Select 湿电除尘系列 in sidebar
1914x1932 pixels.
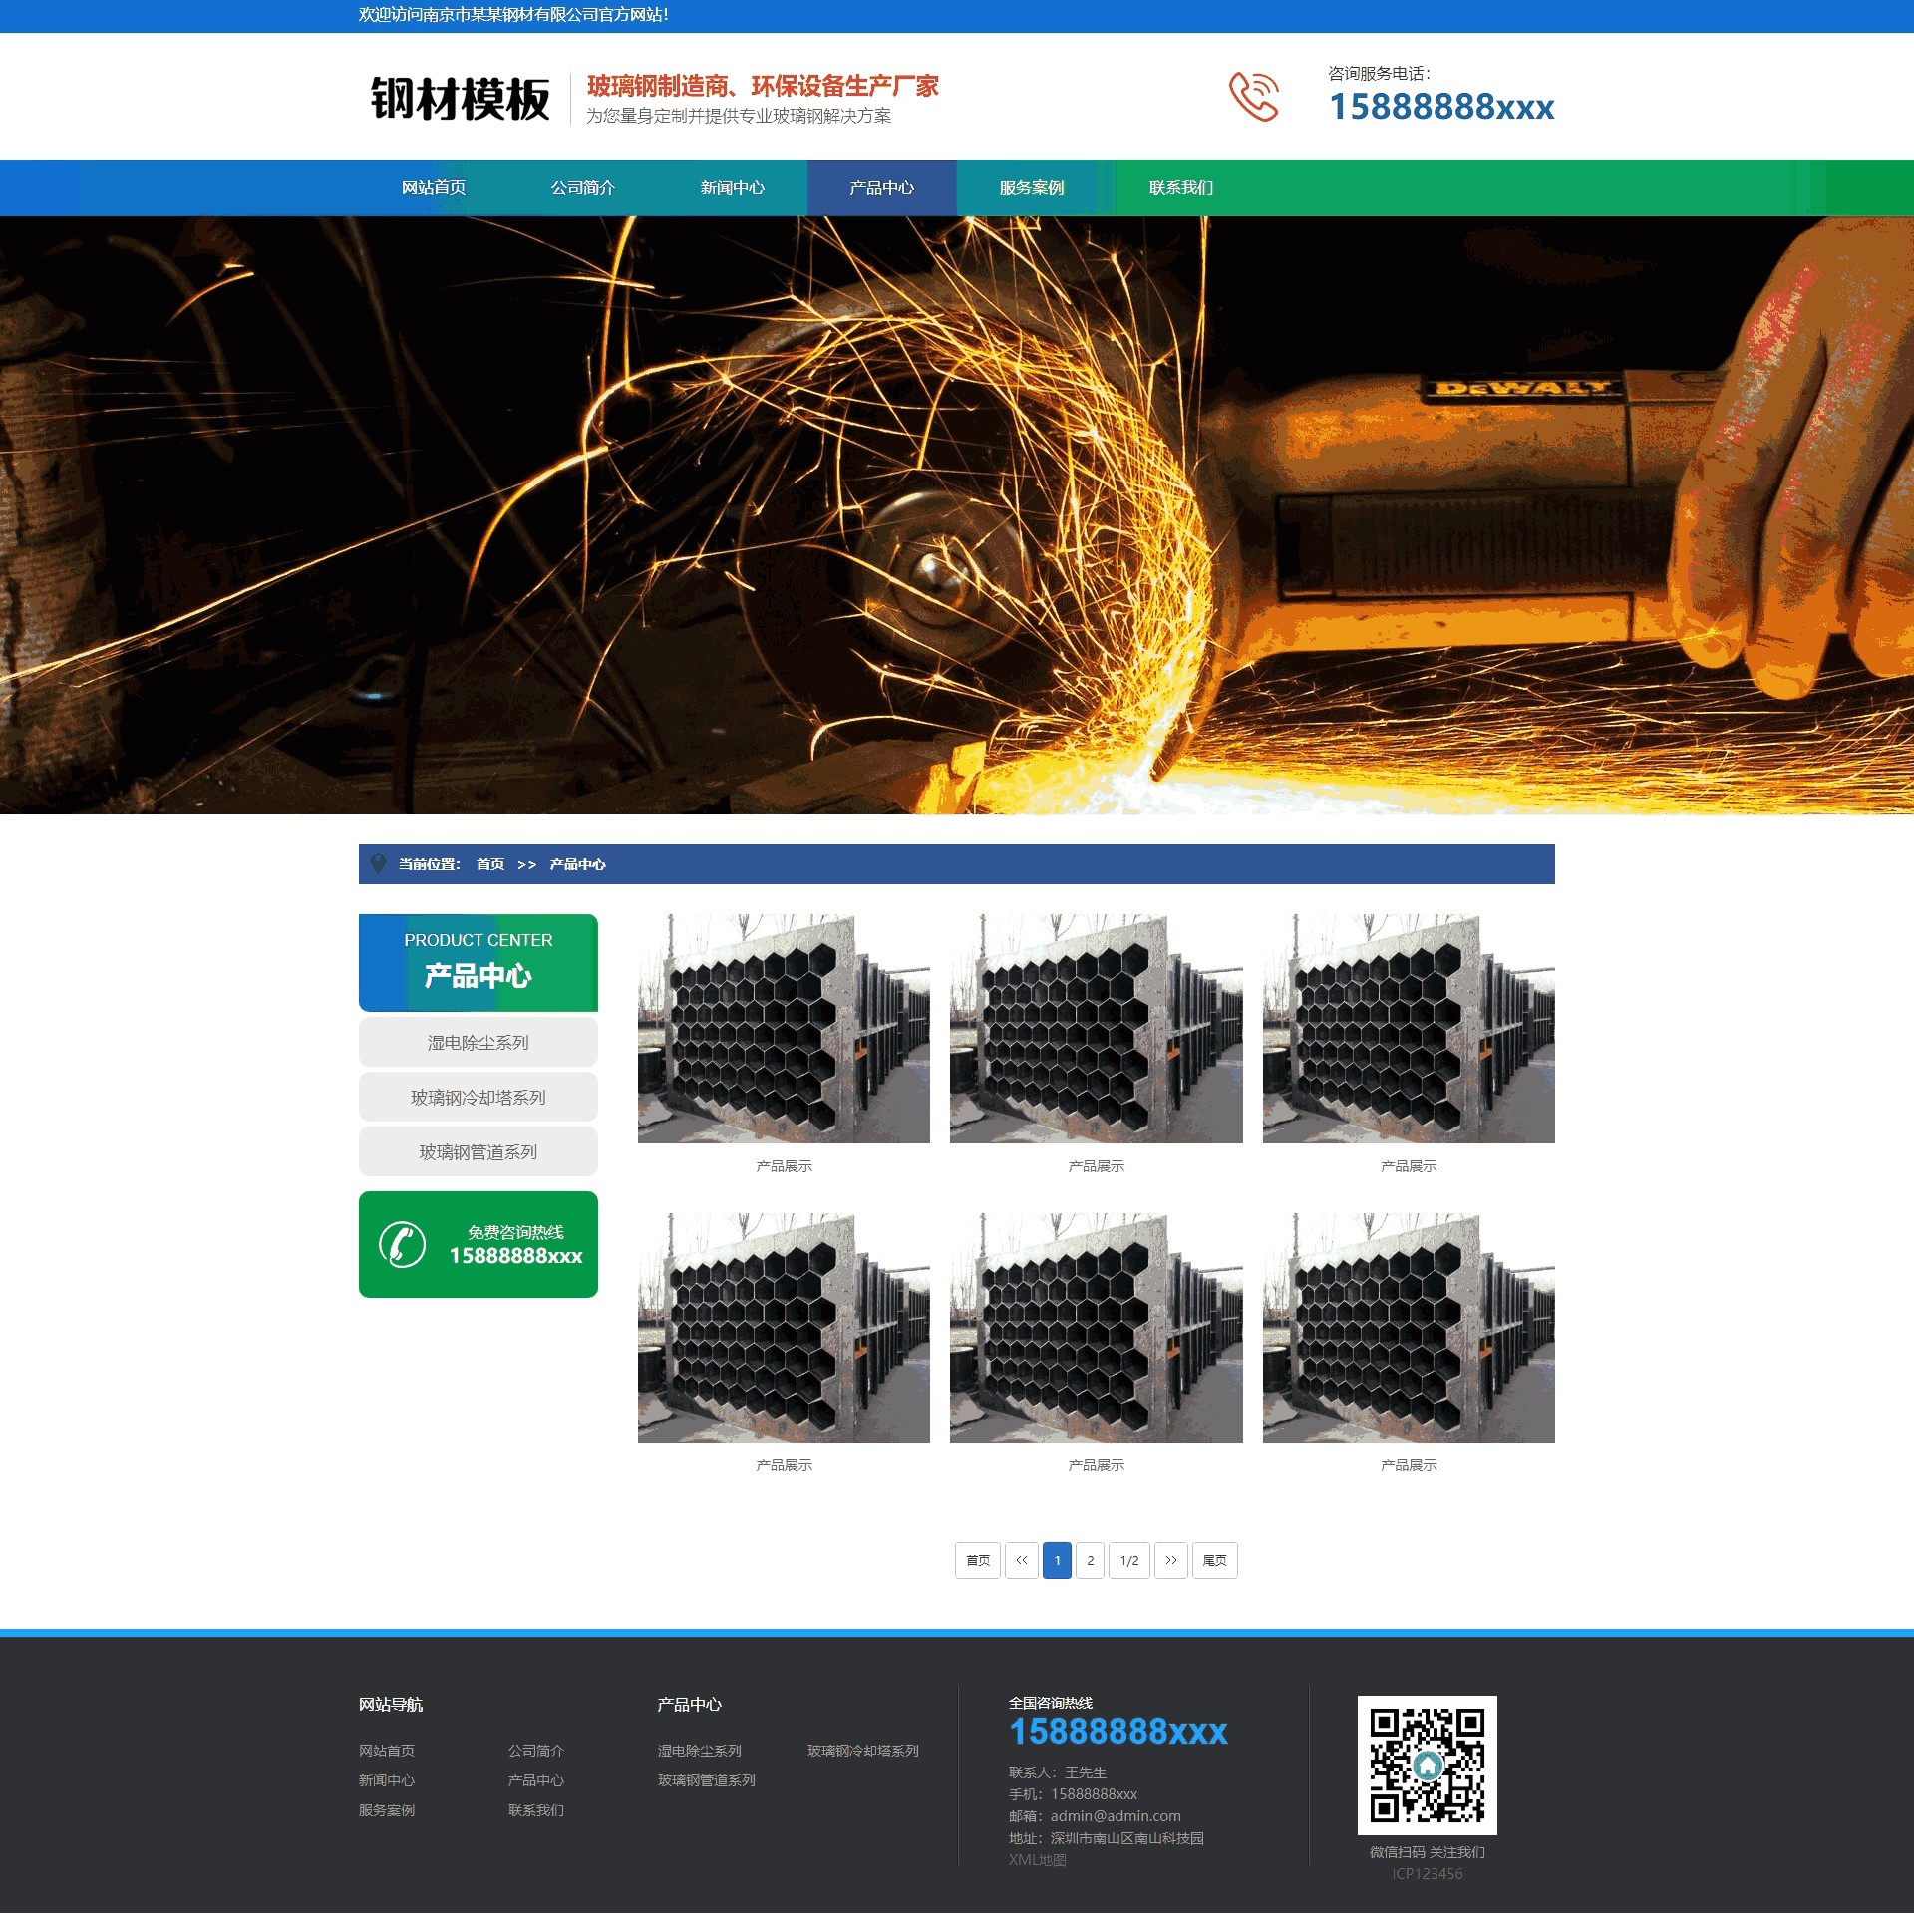pos(478,1042)
